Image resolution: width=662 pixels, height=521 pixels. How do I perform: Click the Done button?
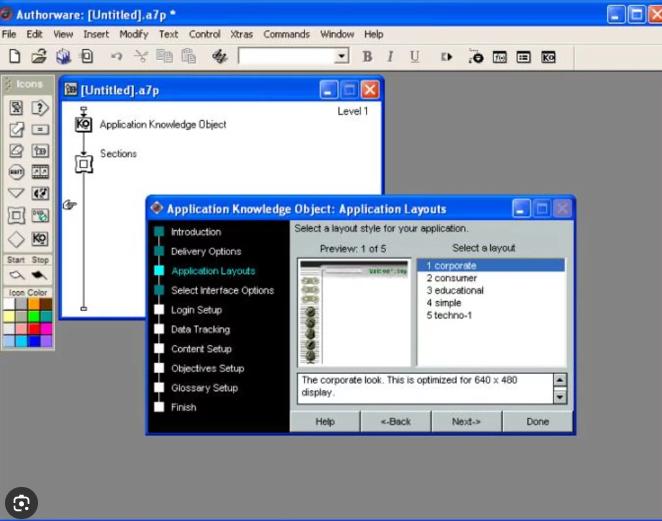click(x=537, y=421)
